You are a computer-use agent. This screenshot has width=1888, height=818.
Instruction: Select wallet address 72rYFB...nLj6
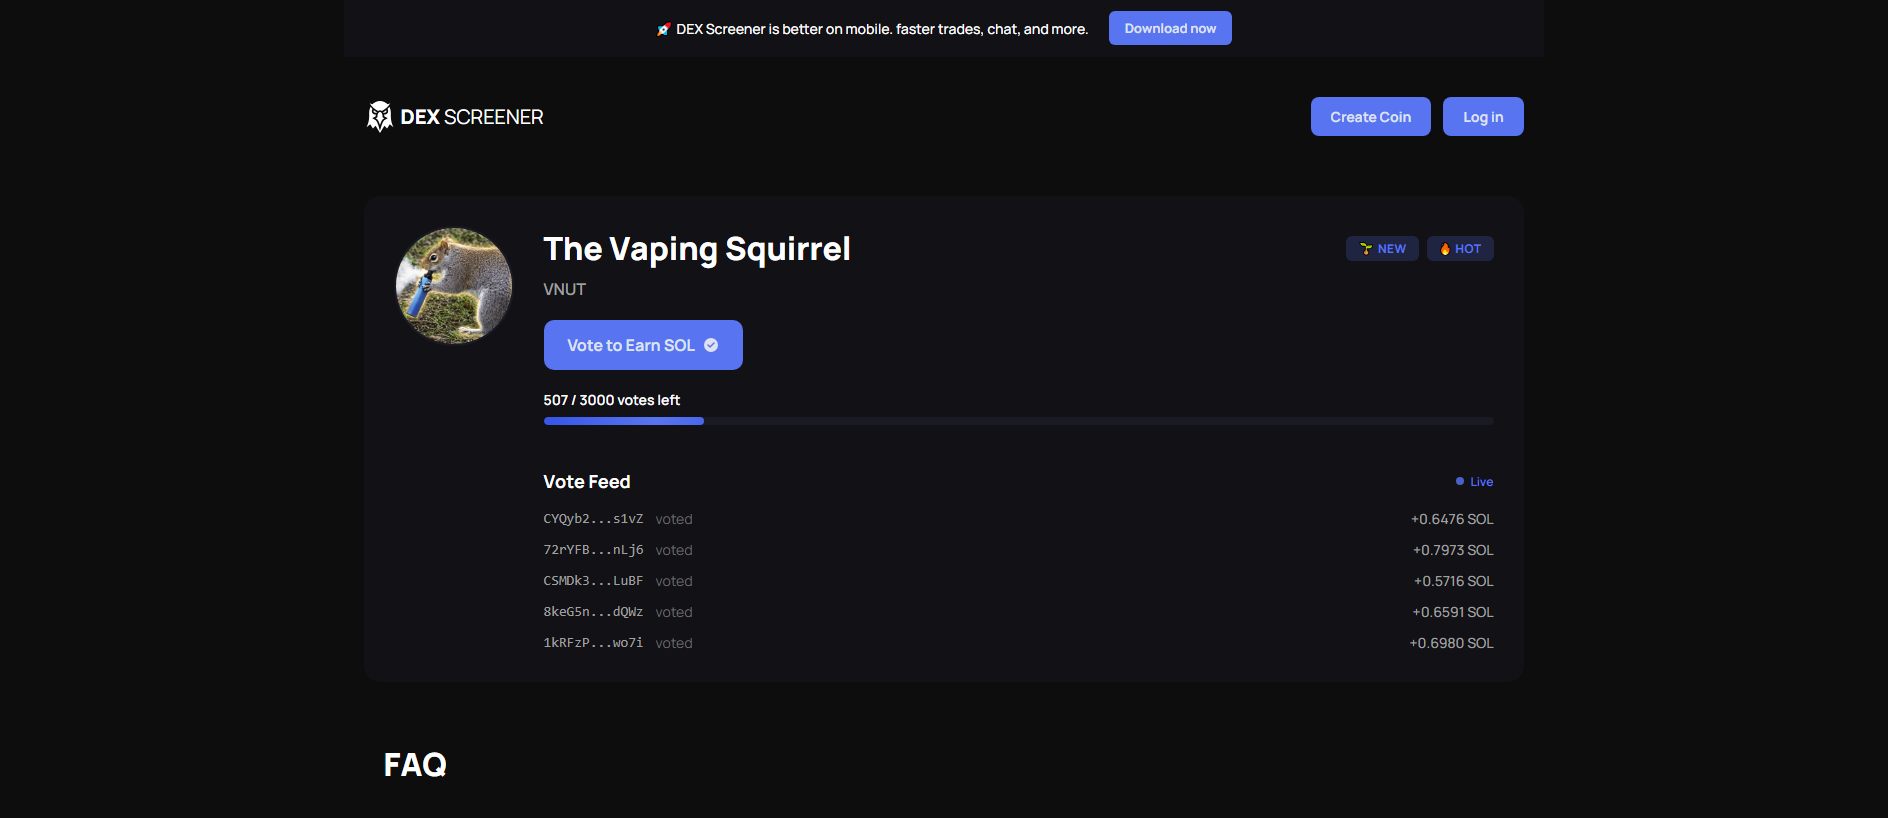point(593,550)
